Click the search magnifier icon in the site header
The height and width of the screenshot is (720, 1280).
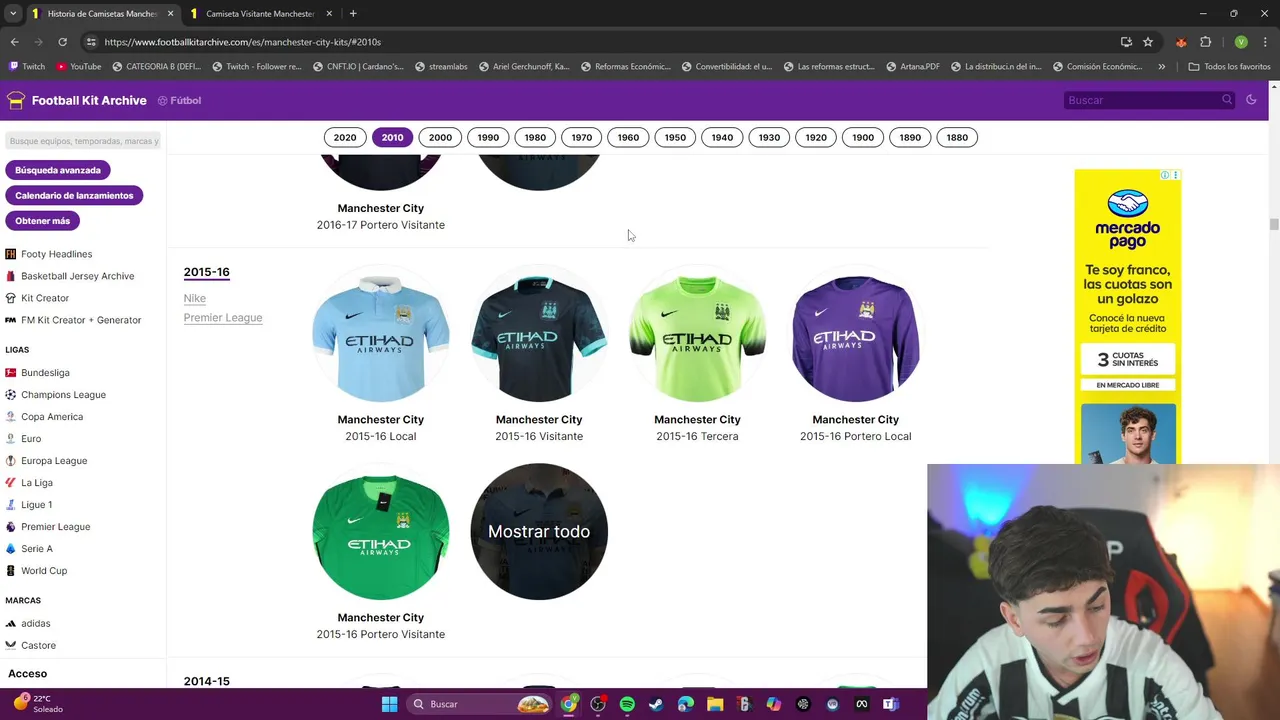tap(1227, 100)
